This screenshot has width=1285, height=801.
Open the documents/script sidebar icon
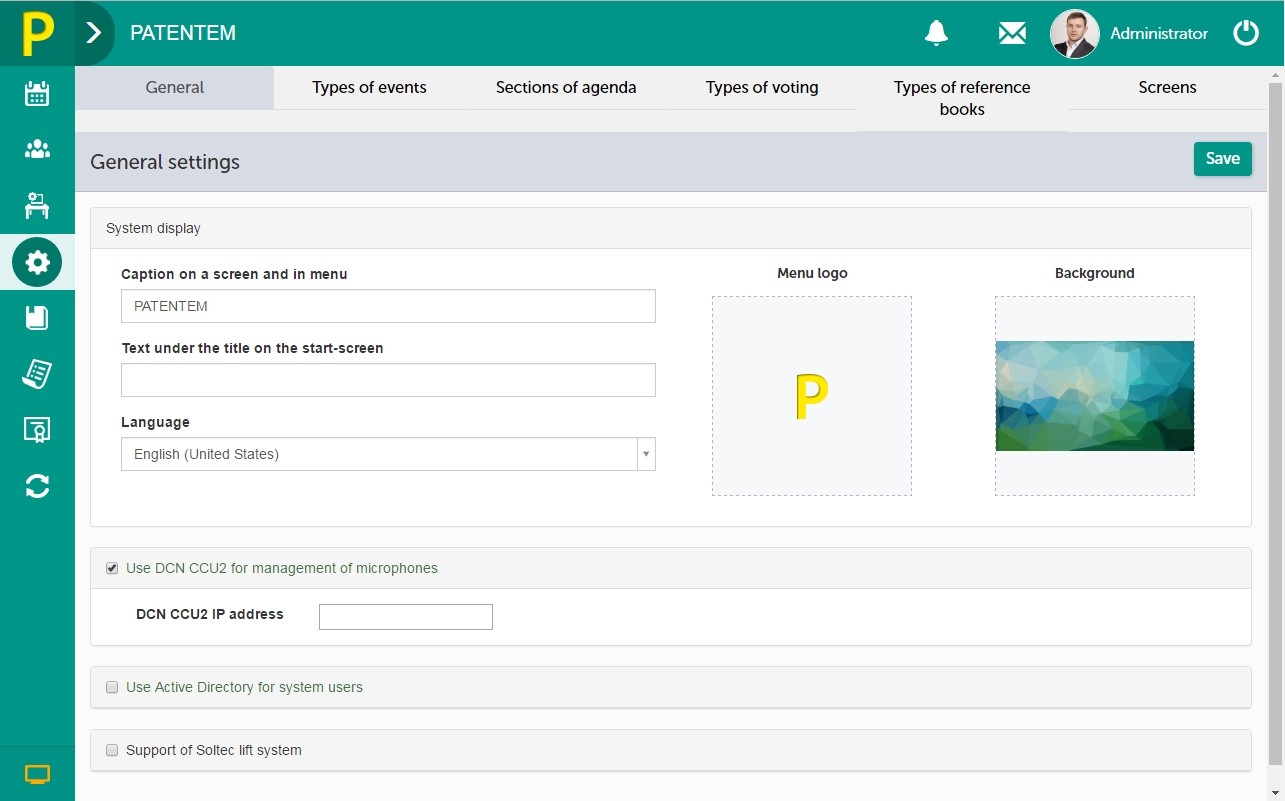[x=37, y=374]
